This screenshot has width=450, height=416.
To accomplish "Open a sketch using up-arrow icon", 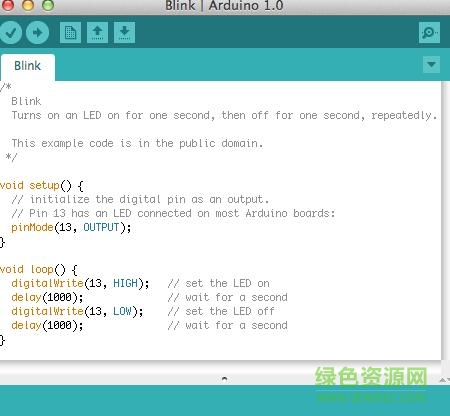I will pyautogui.click(x=97, y=32).
